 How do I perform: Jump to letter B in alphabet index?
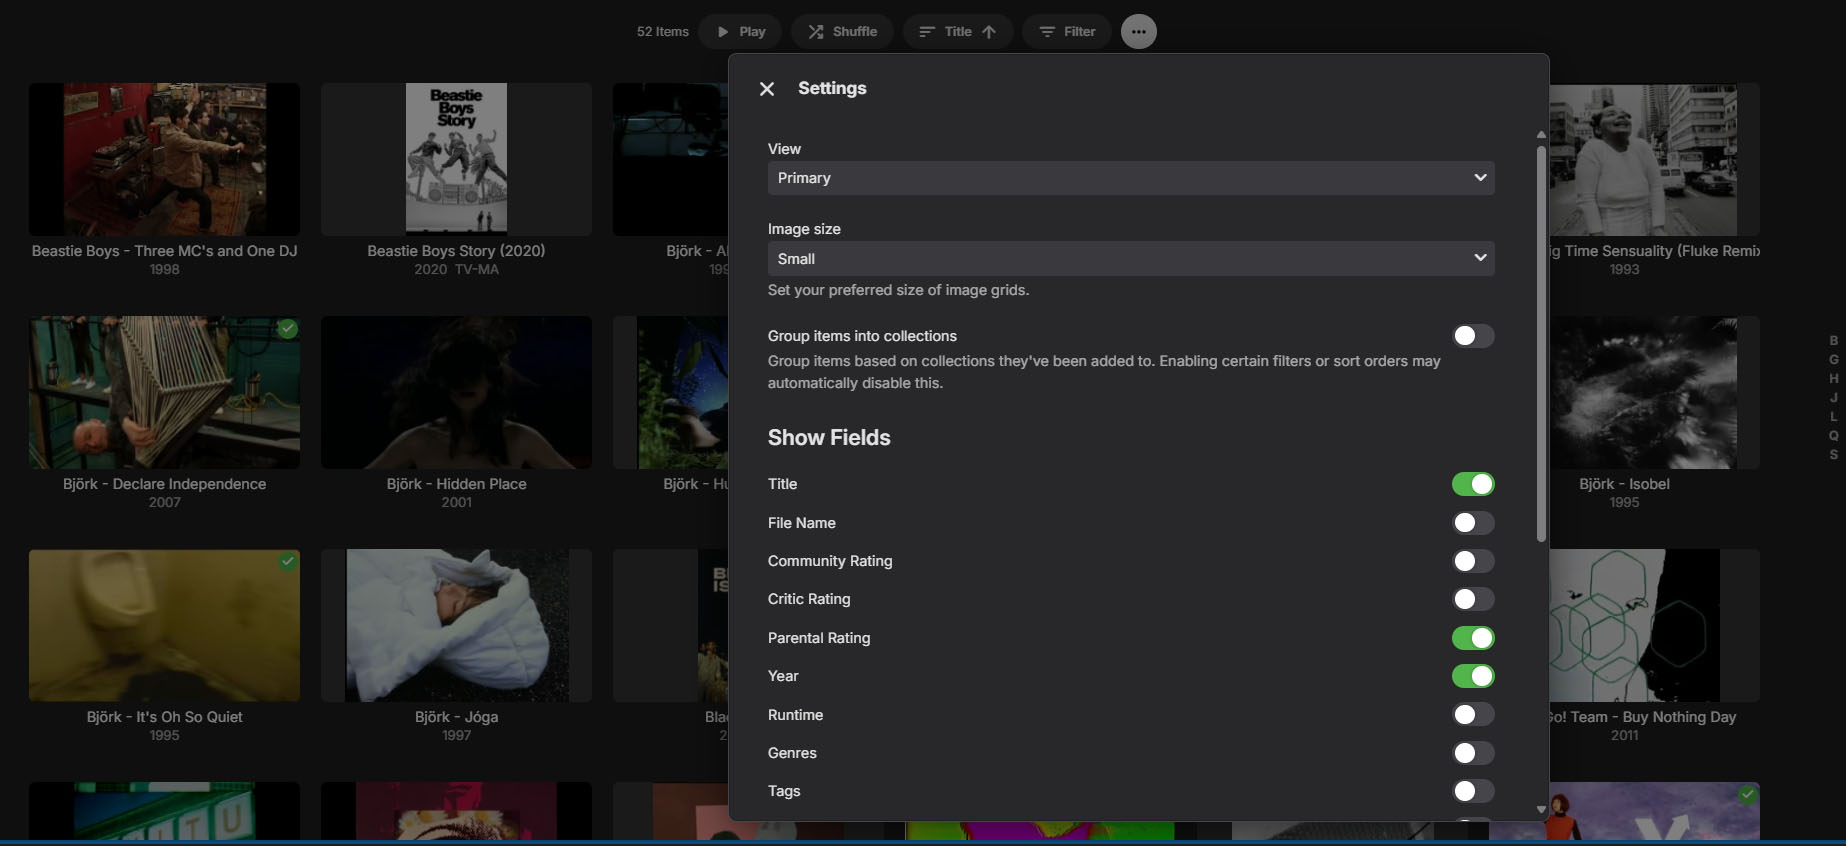[1833, 341]
